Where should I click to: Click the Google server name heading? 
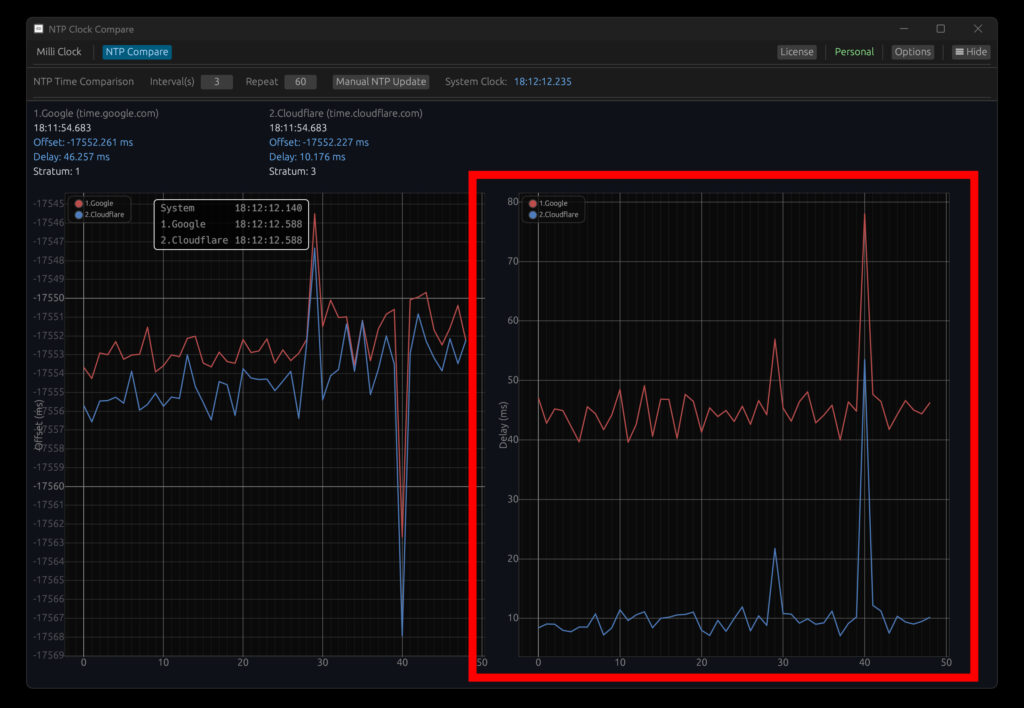(96, 113)
